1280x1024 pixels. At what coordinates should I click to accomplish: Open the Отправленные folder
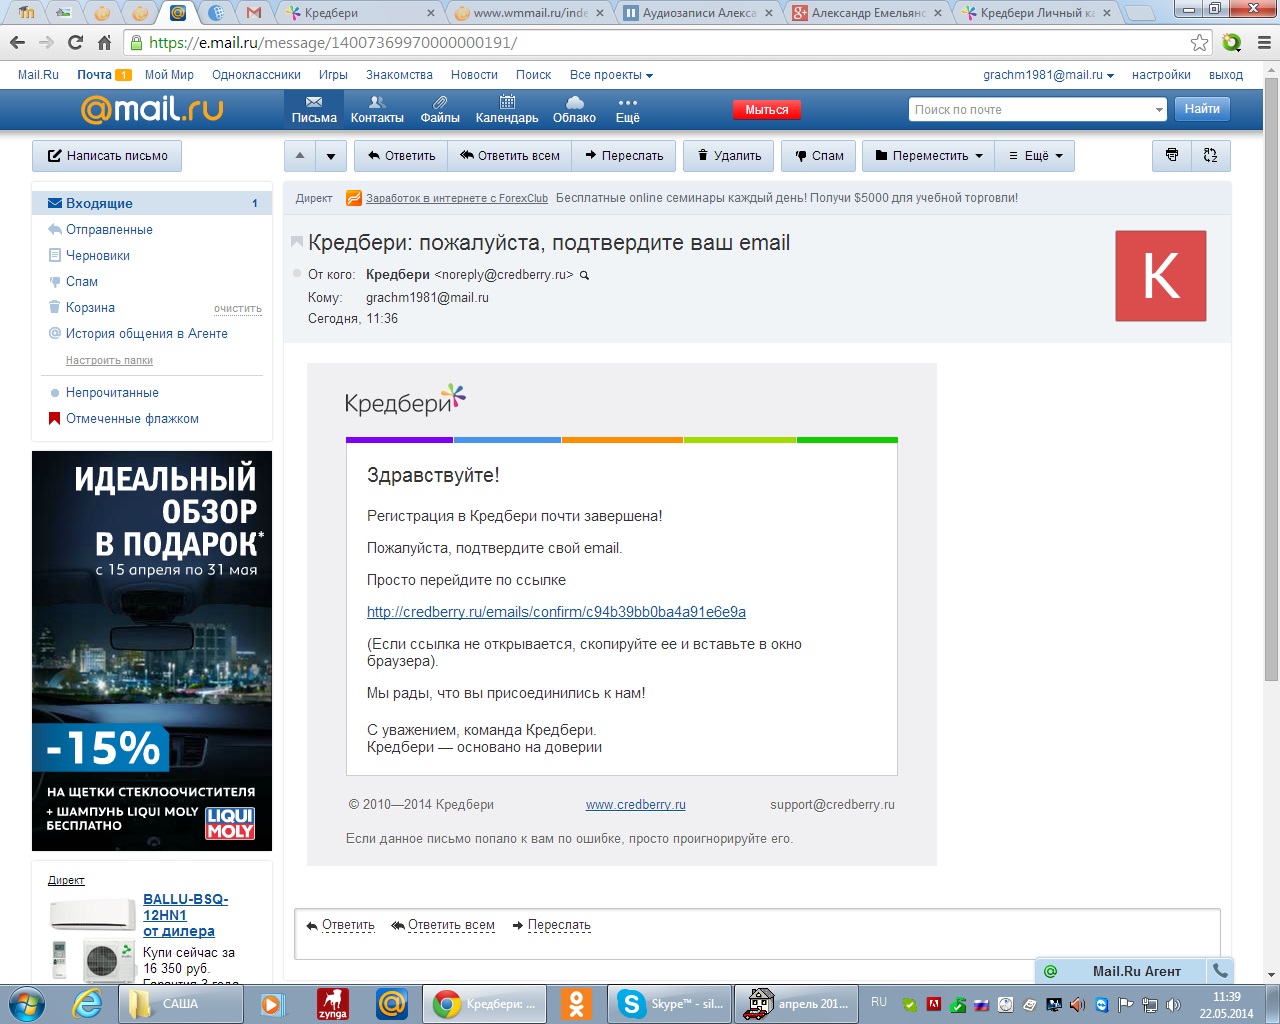(x=109, y=229)
